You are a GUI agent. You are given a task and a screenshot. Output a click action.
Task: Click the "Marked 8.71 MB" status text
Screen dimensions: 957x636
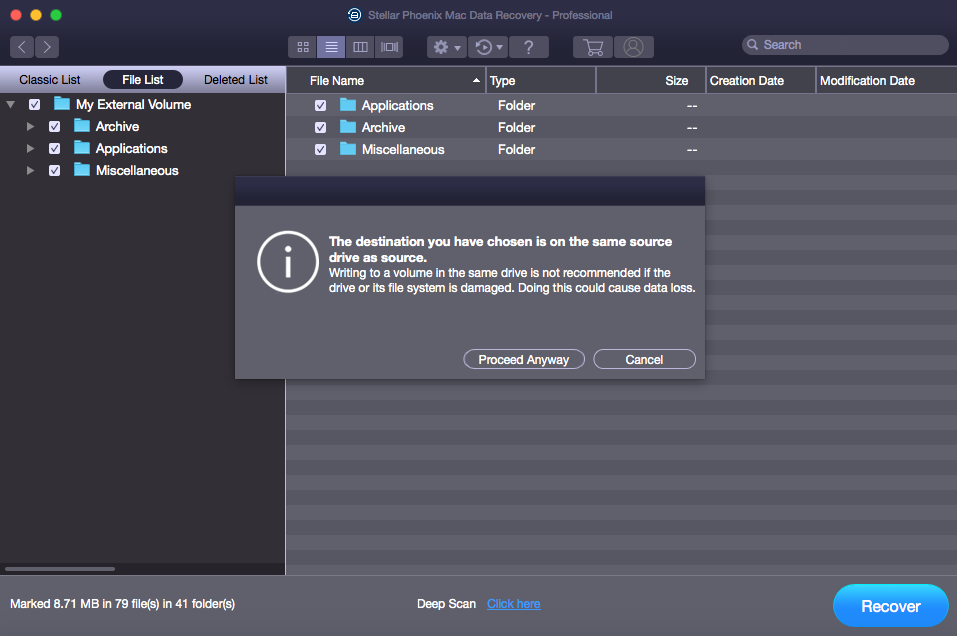pyautogui.click(x=122, y=604)
